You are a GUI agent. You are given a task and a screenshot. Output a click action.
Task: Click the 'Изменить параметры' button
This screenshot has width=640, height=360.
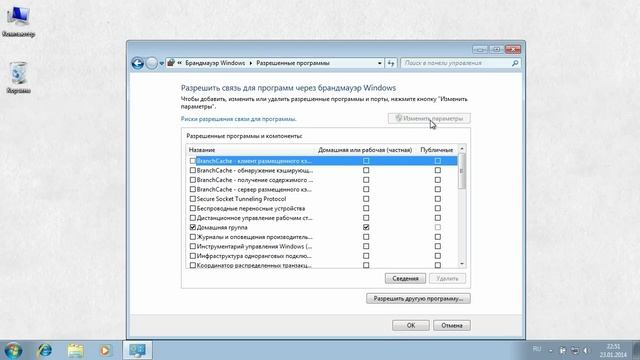pos(429,118)
